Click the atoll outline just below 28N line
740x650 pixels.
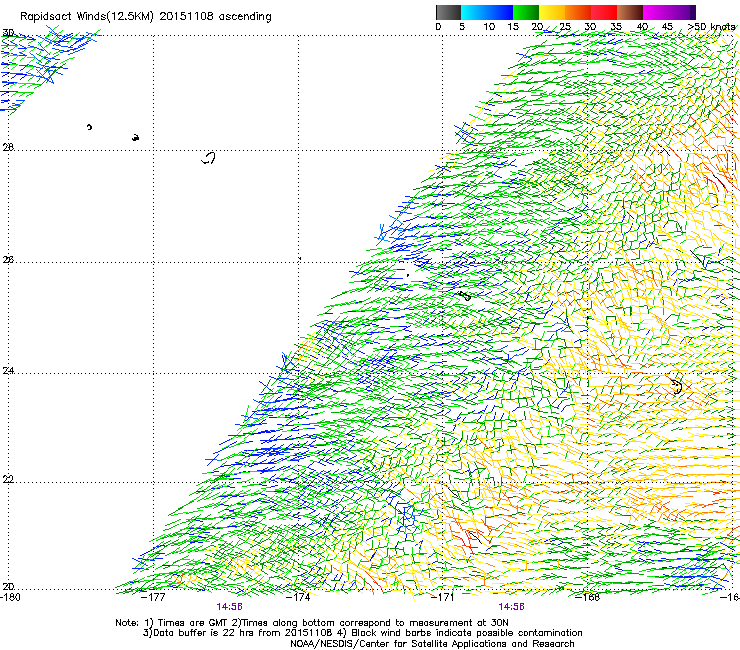tap(209, 158)
